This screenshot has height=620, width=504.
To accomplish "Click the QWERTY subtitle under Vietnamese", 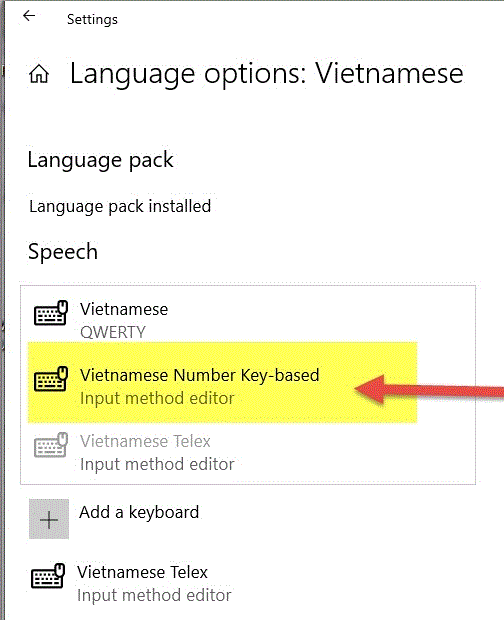I will click(x=113, y=333).
